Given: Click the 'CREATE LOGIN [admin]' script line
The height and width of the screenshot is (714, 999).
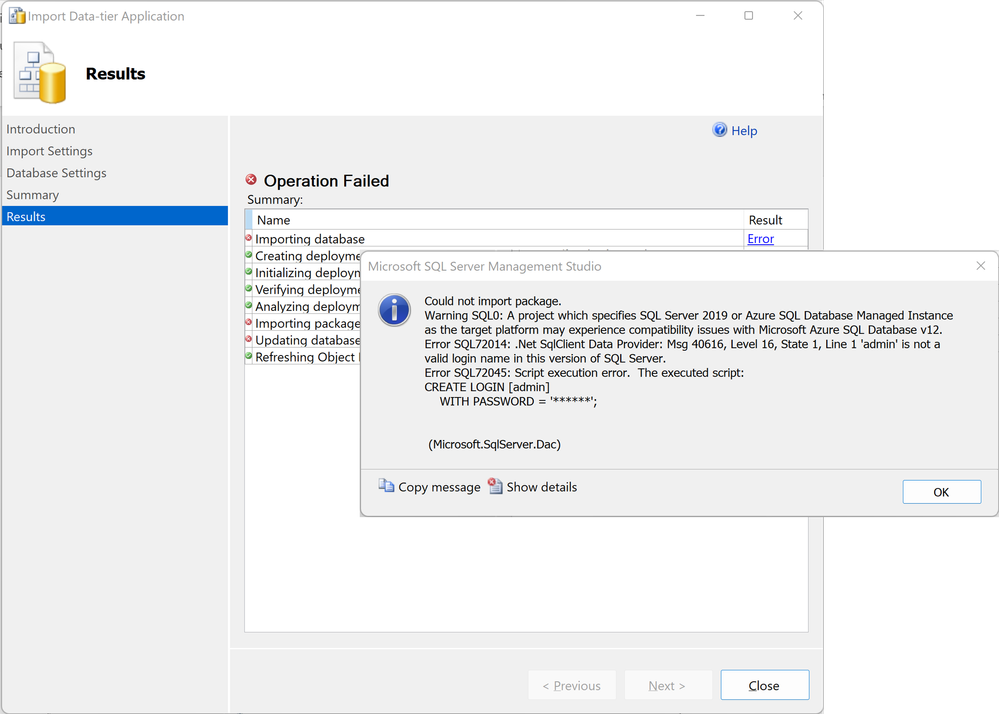Looking at the screenshot, I should pyautogui.click(x=487, y=387).
